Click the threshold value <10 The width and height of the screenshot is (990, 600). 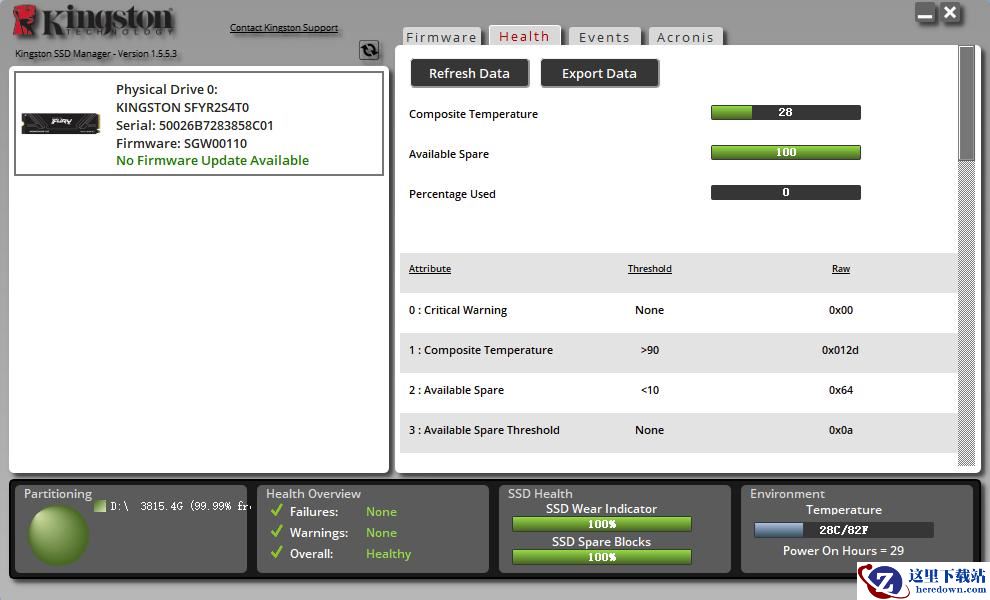(650, 390)
